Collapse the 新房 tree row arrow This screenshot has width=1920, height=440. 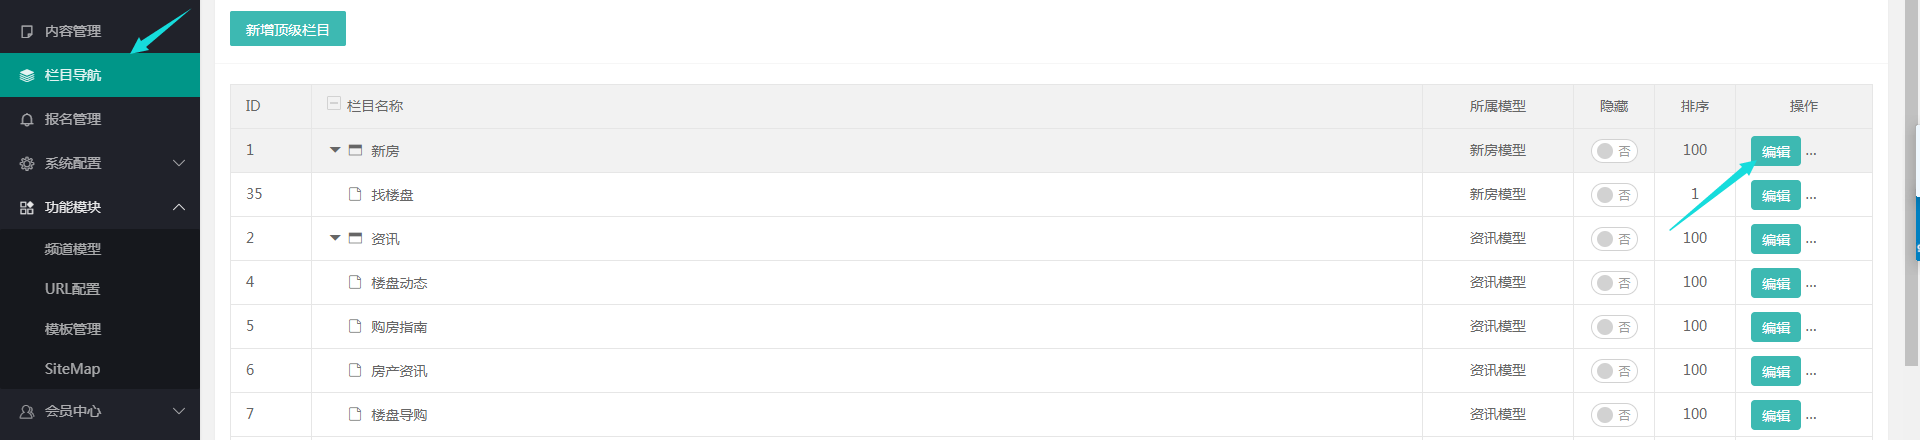(x=335, y=150)
